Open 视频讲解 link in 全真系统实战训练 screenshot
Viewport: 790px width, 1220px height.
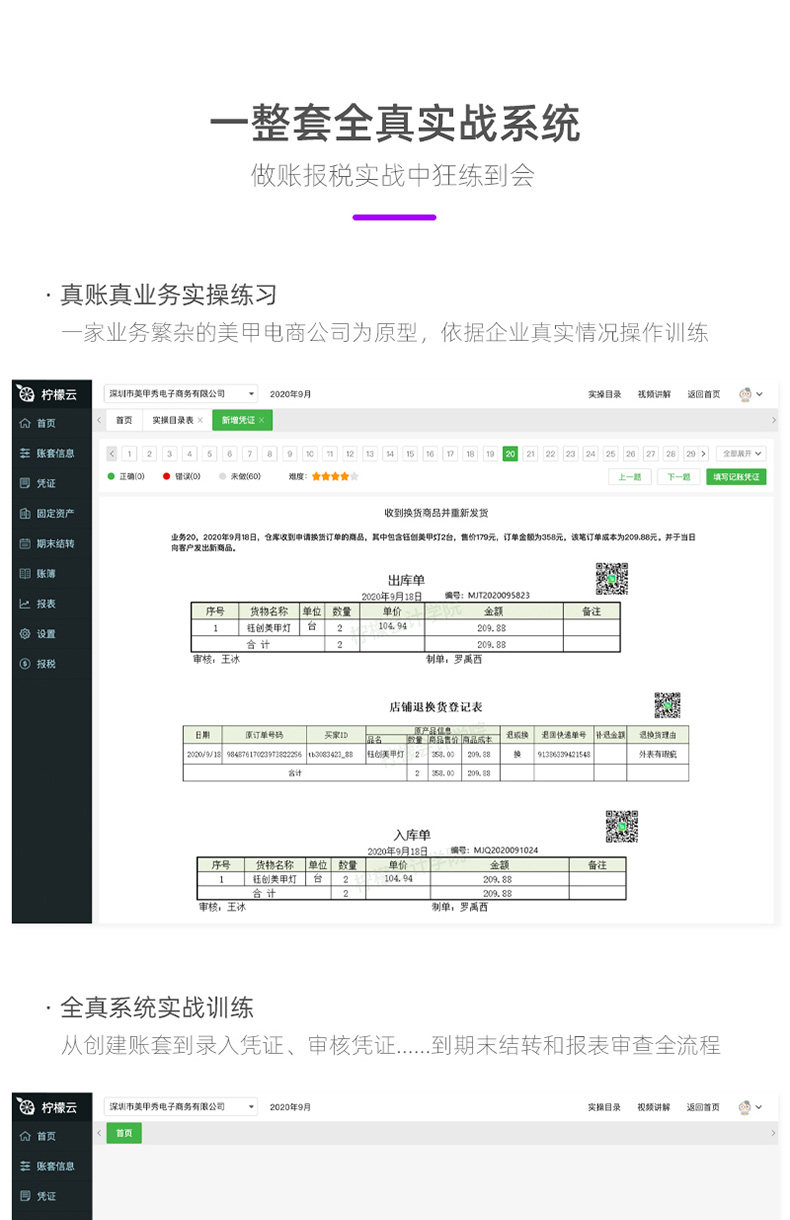point(654,1107)
